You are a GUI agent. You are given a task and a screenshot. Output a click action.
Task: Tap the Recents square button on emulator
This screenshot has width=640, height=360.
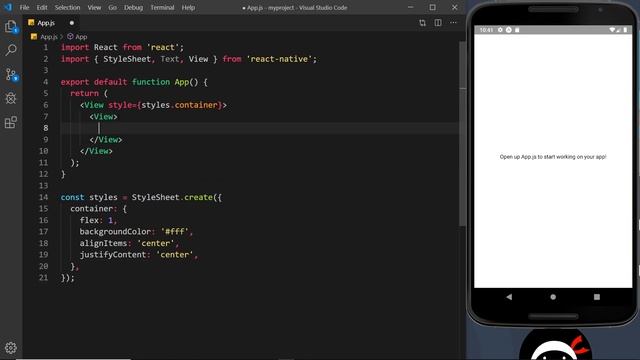tap(597, 297)
